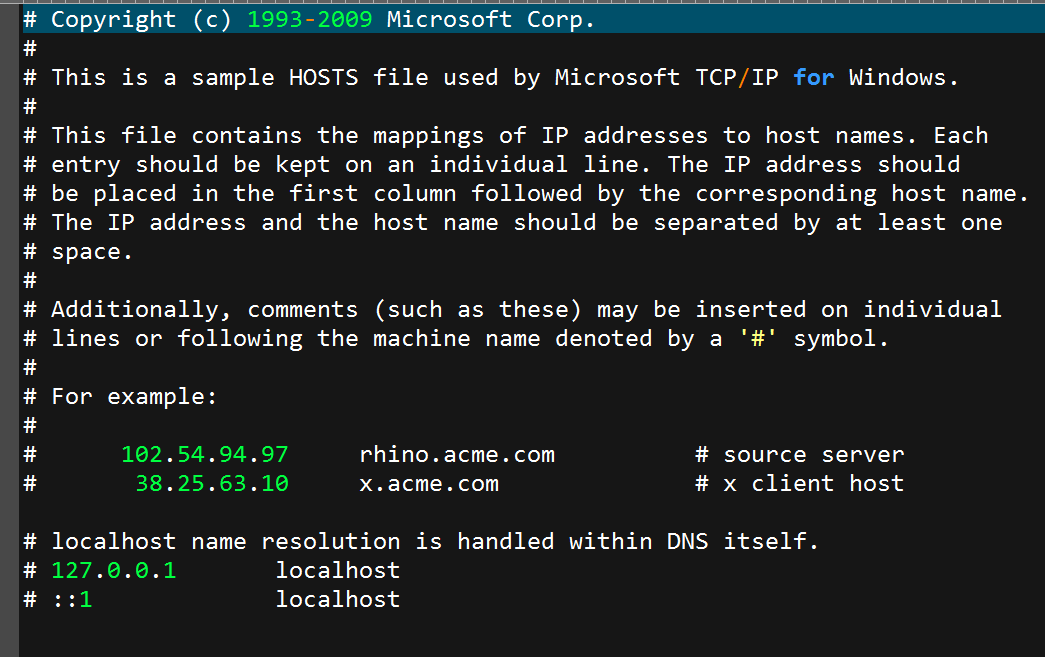Click the word DNS in localhost comment

tap(688, 541)
